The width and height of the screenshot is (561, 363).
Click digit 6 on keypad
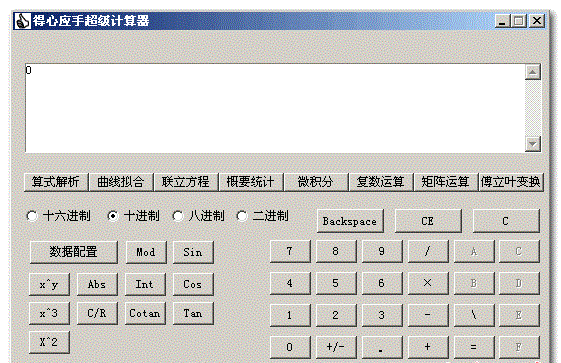click(x=382, y=283)
